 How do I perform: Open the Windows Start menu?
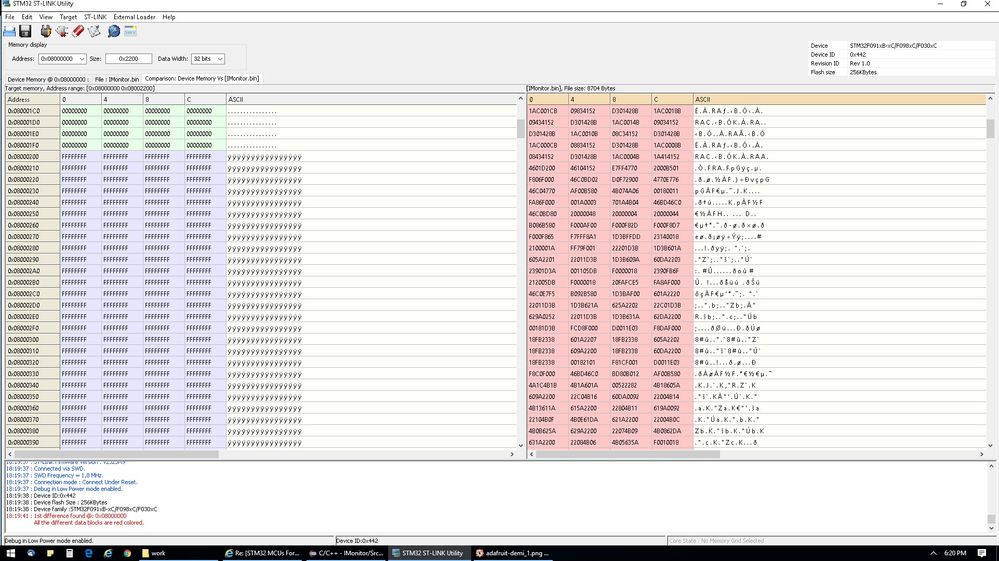pyautogui.click(x=11, y=553)
